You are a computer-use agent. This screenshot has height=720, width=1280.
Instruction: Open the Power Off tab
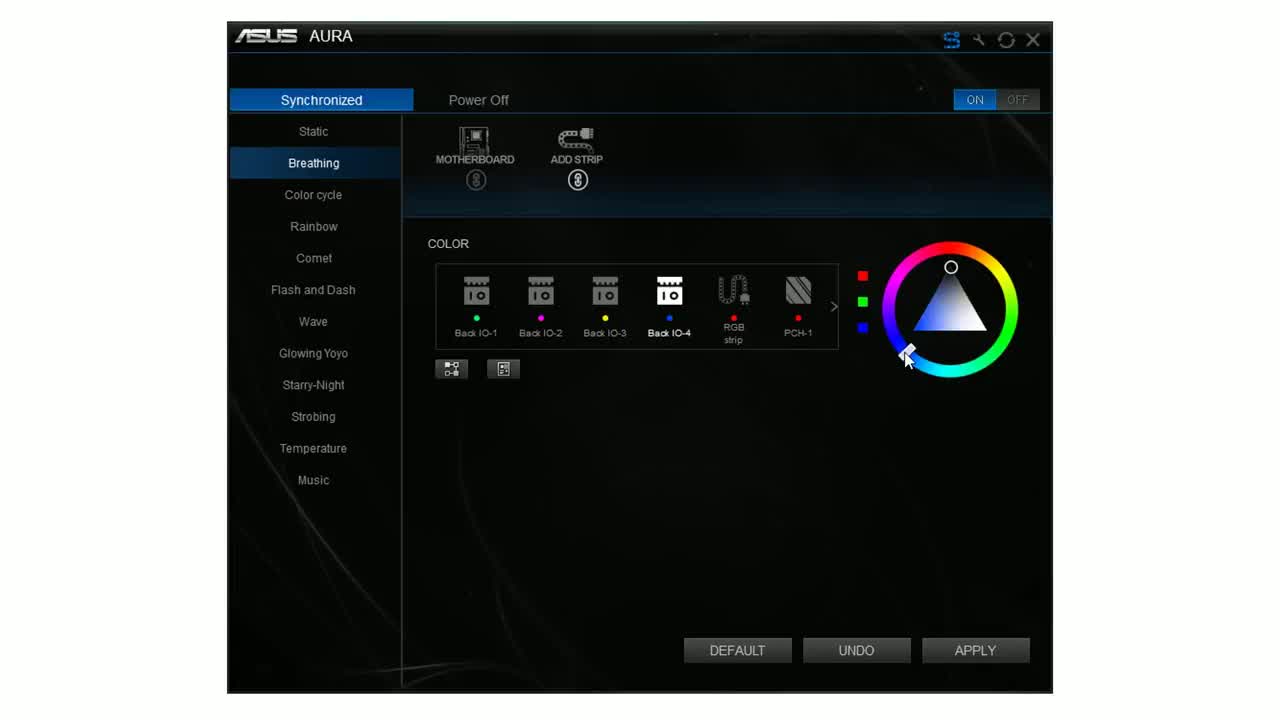pos(478,100)
